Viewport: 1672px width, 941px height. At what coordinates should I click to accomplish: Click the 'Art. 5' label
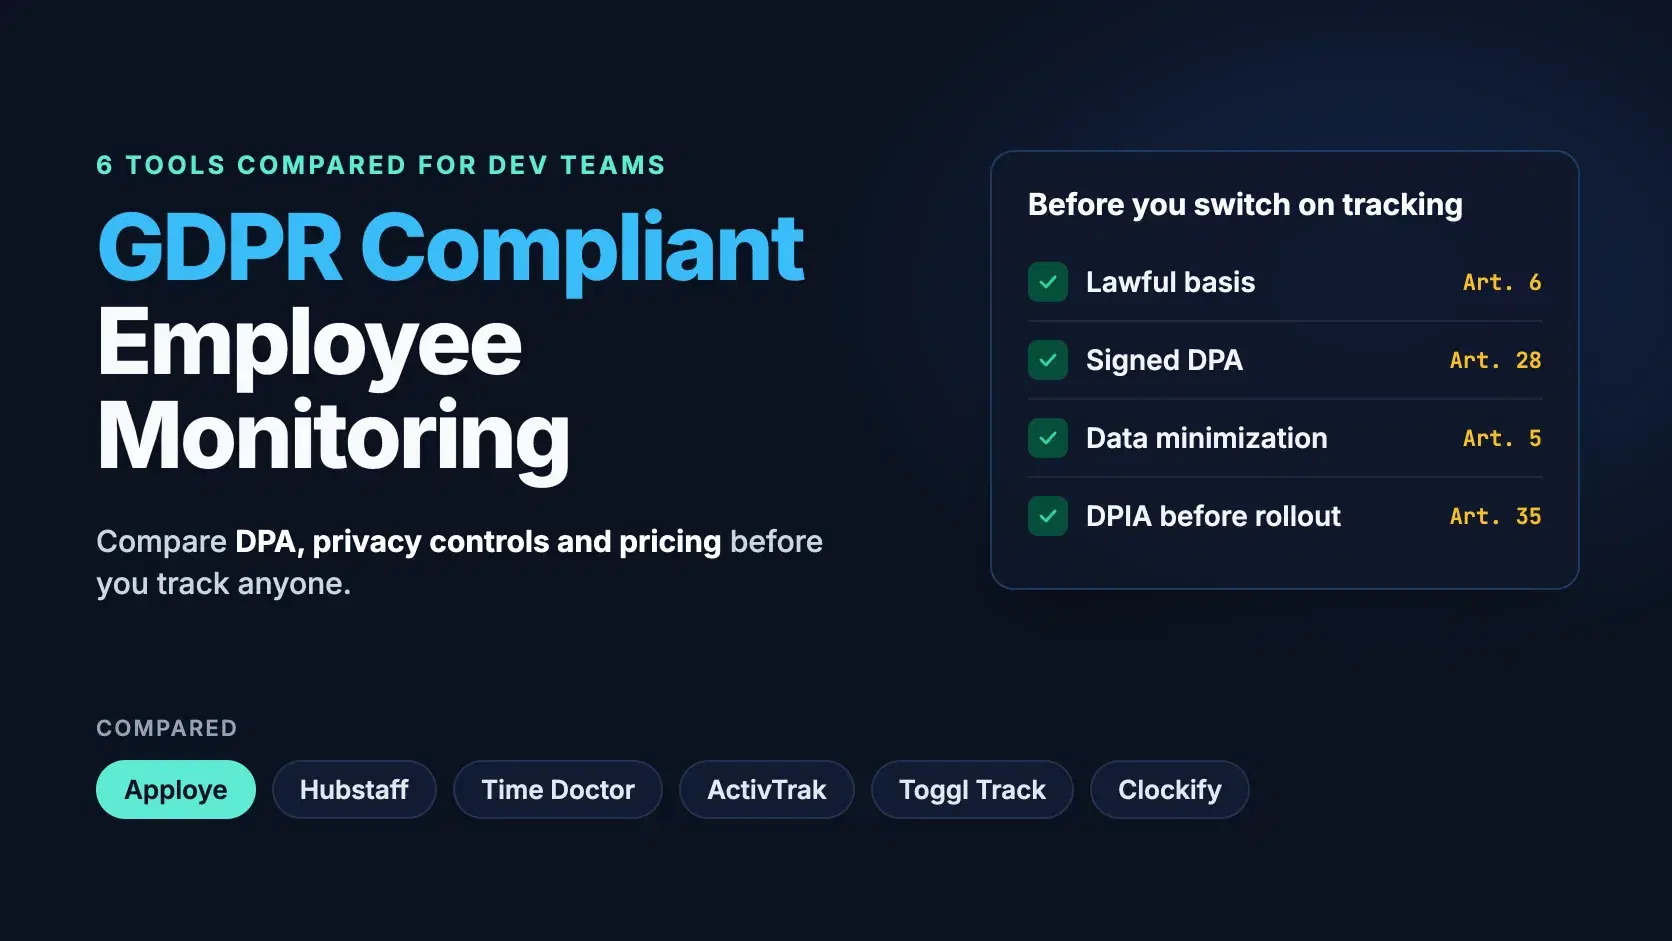[x=1502, y=439]
